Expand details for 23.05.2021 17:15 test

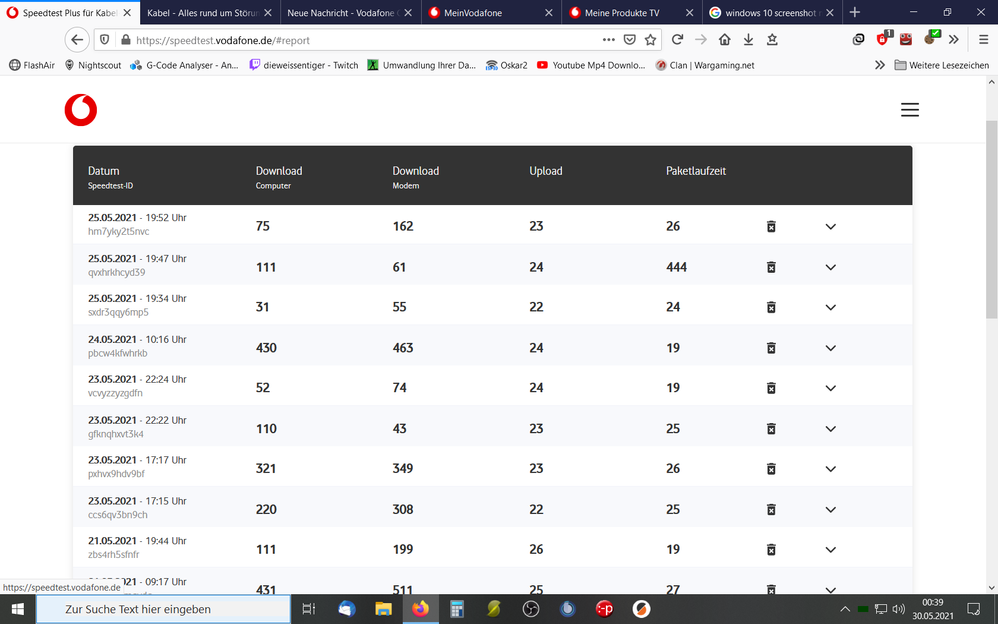click(831, 510)
